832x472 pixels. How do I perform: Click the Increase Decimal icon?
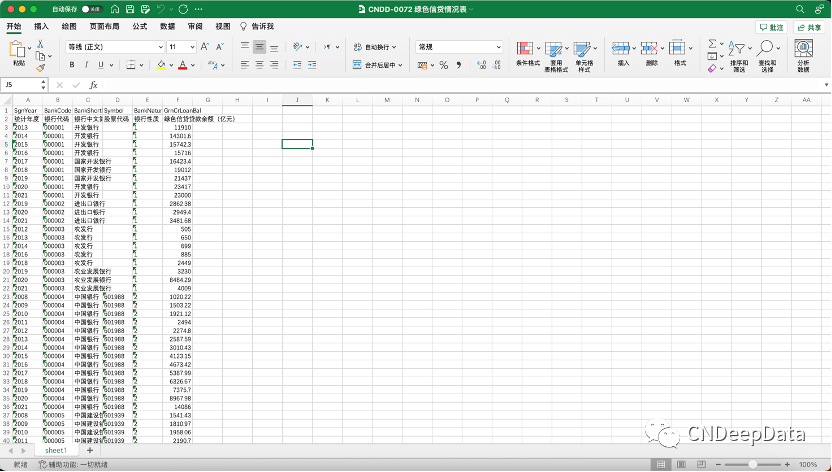coord(482,65)
